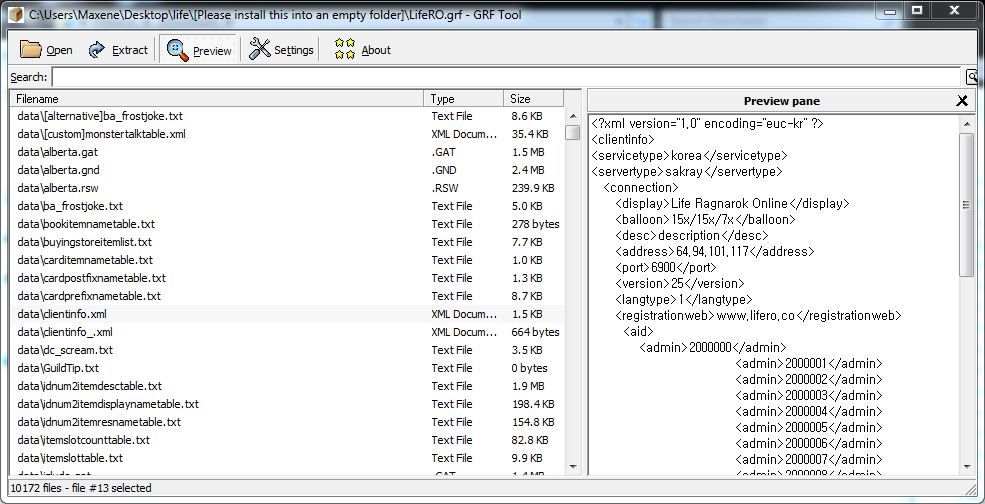Click Life Ragnarok Online display line
This screenshot has height=504, width=985.
[x=732, y=204]
